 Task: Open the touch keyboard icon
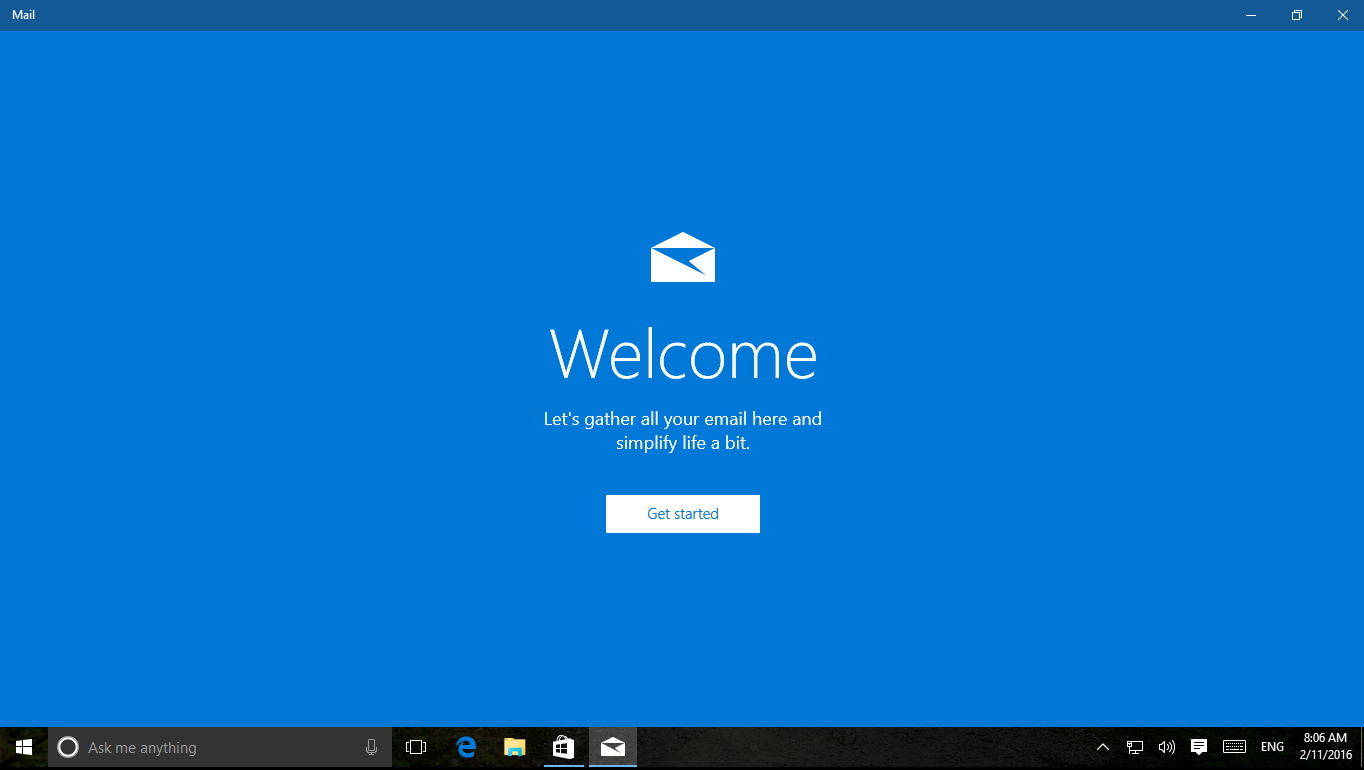coord(1234,747)
